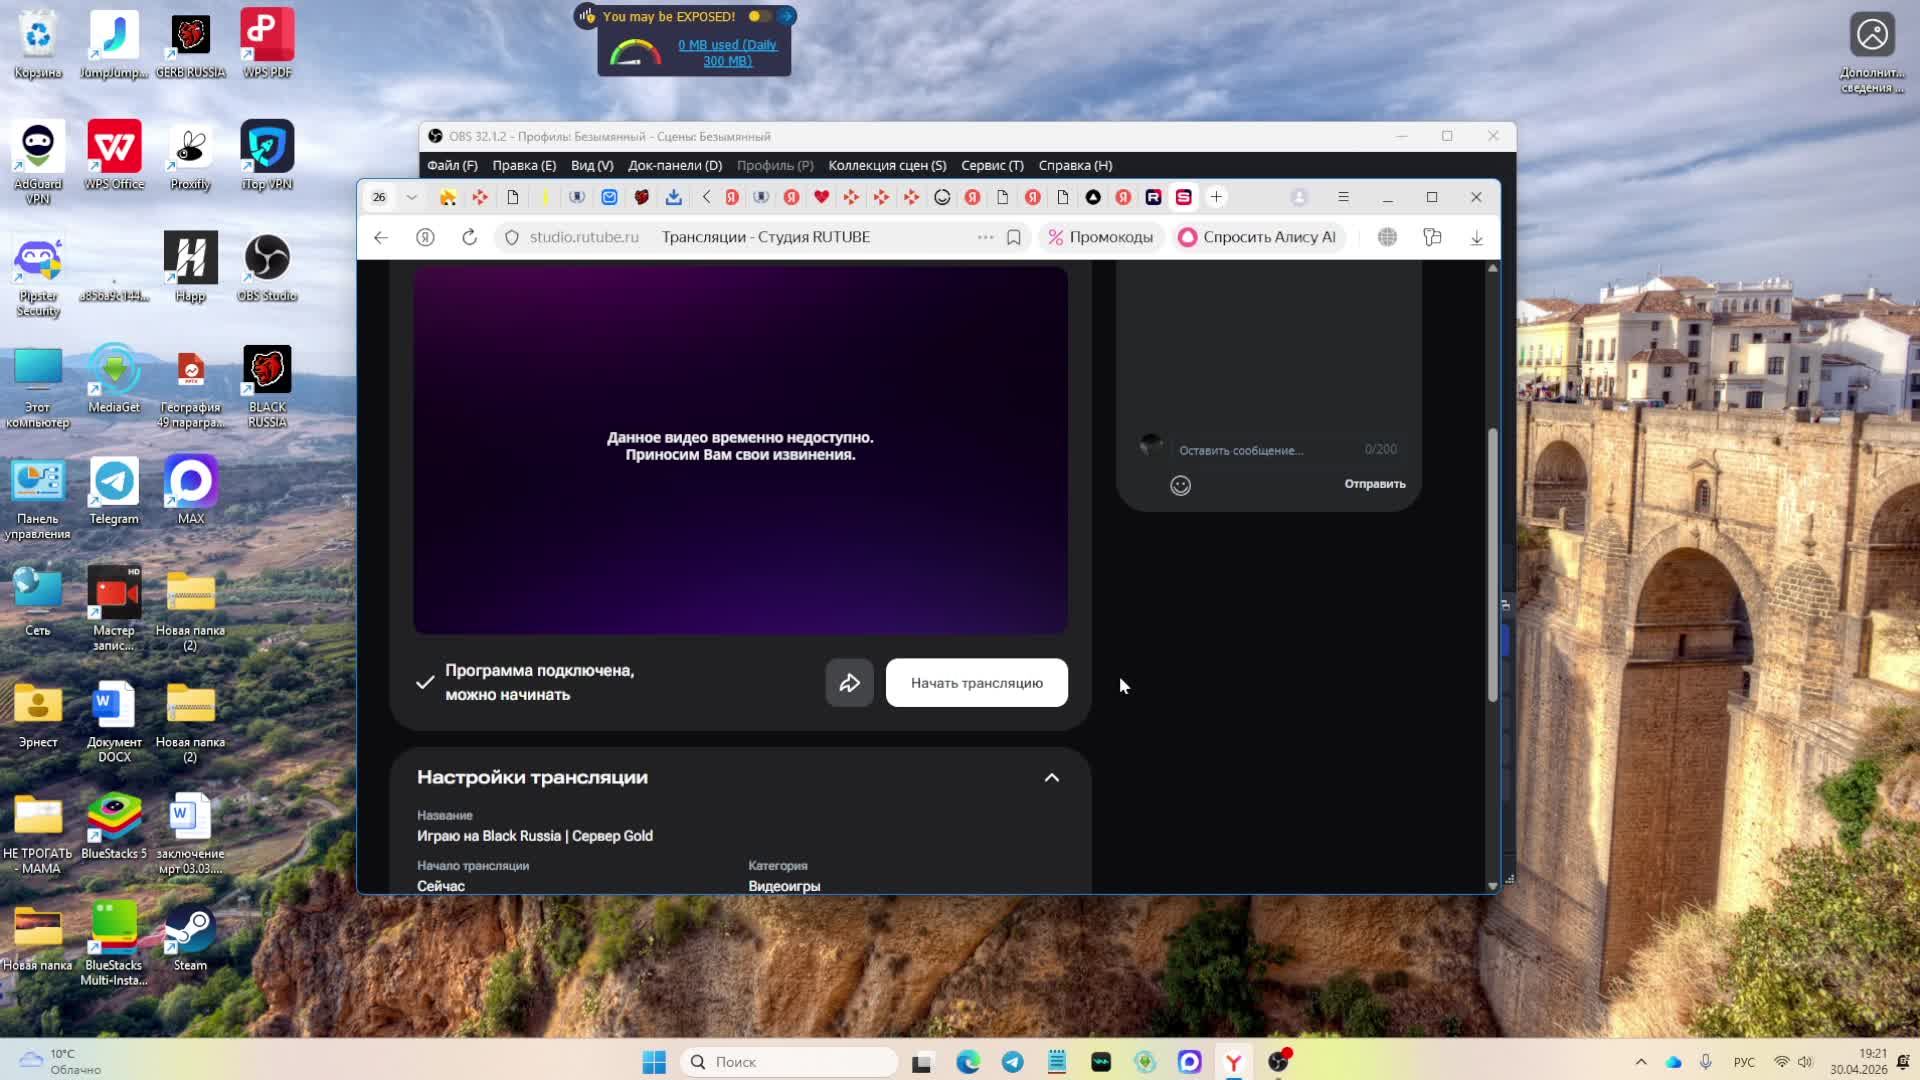Open a new browser tab

click(1216, 197)
